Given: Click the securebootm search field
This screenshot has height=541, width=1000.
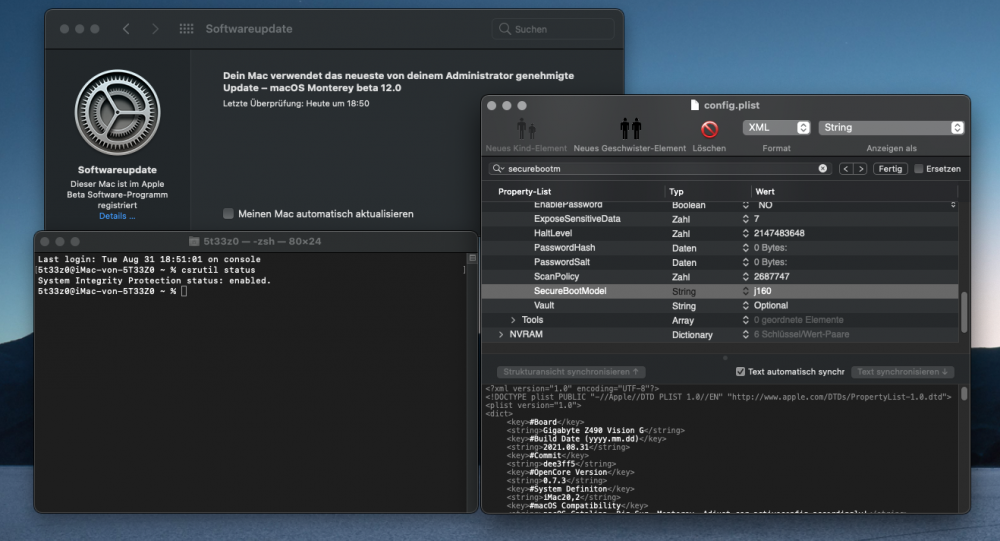Looking at the screenshot, I should coord(660,168).
